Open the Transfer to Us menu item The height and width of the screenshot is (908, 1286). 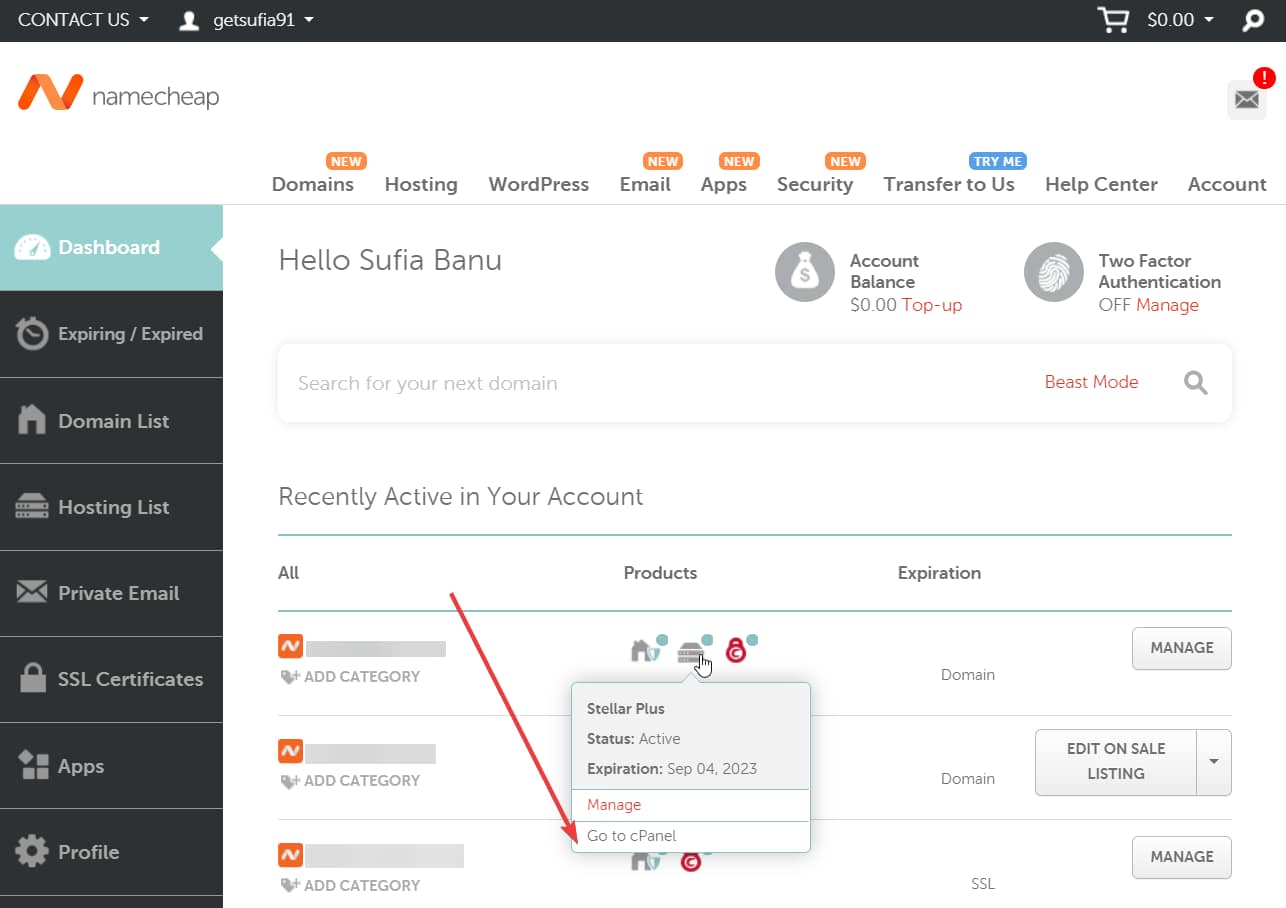[x=948, y=184]
